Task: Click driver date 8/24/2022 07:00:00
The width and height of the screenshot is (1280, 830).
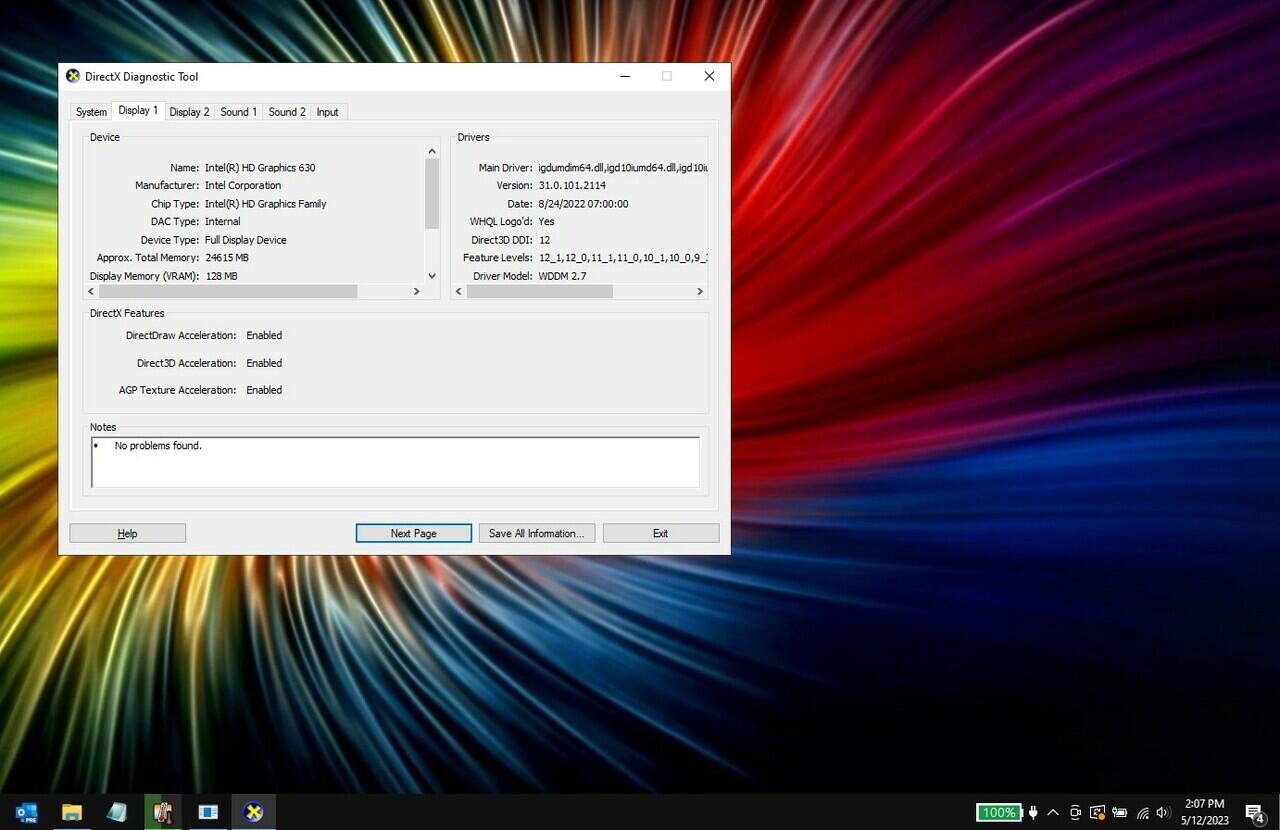Action: (583, 204)
